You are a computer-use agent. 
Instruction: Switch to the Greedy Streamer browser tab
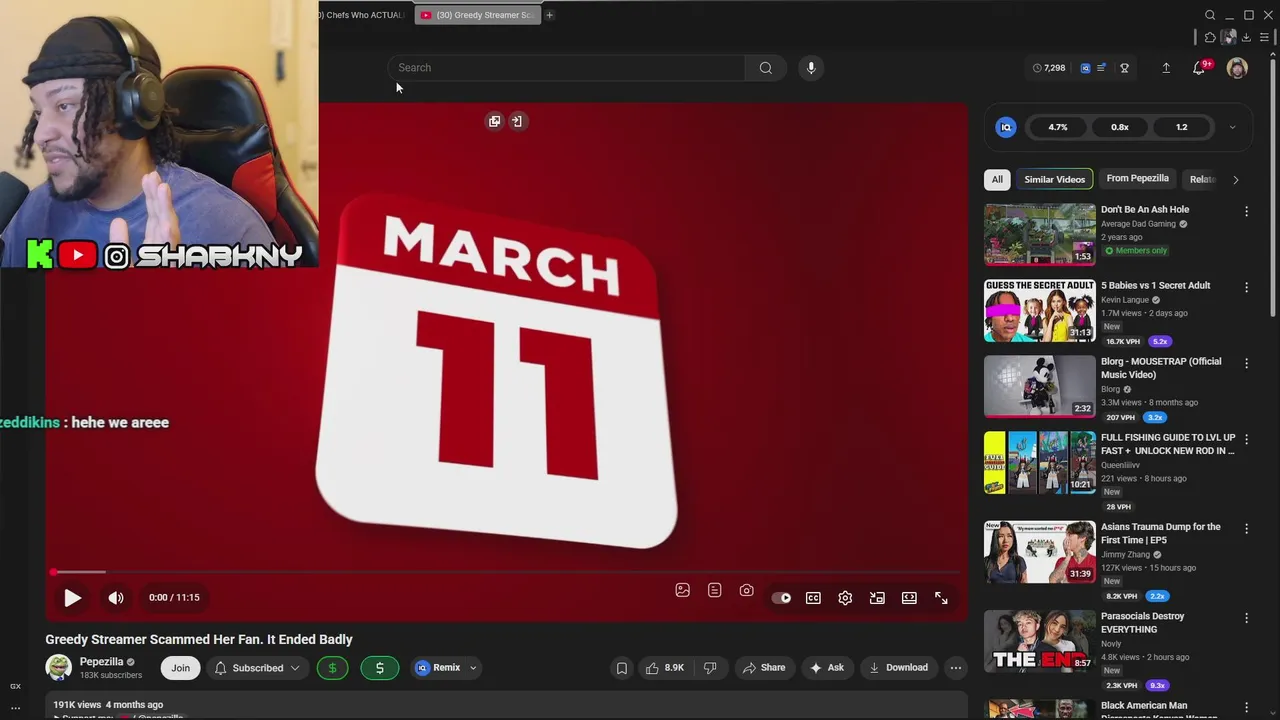(x=478, y=15)
